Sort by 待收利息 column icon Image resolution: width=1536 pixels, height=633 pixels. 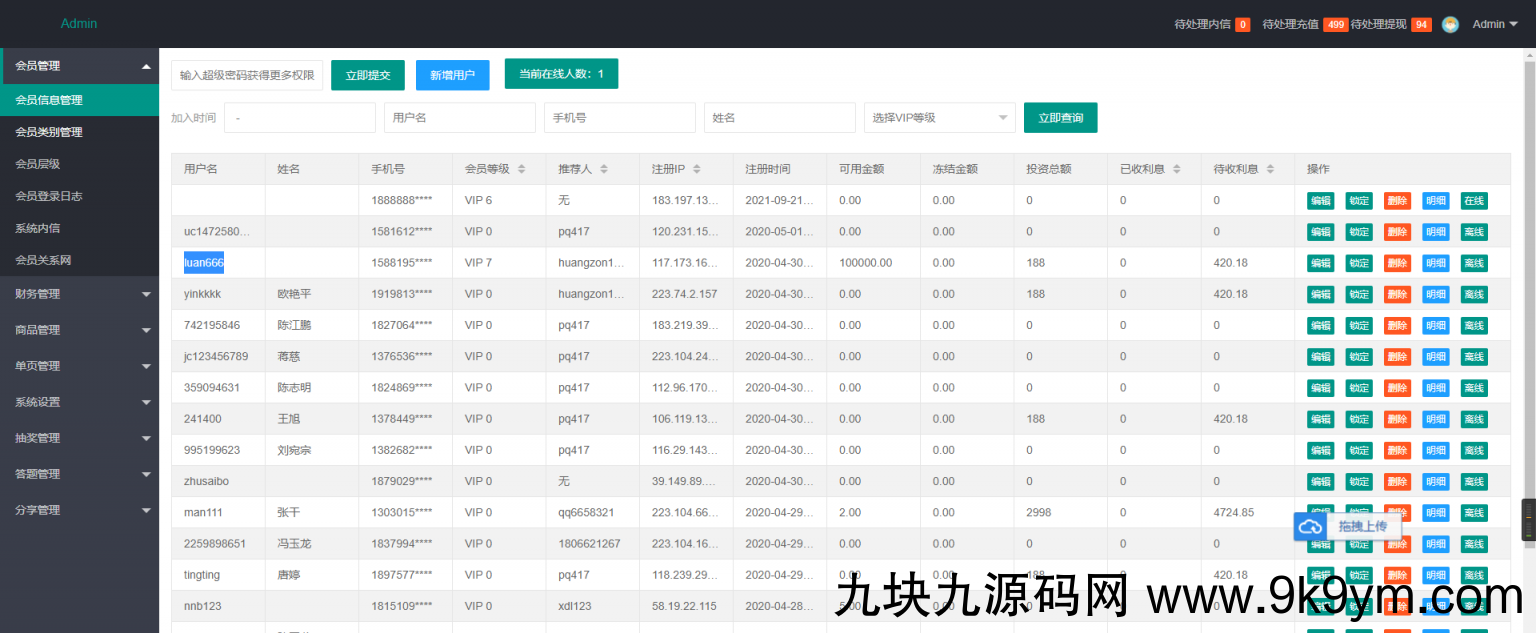(1270, 169)
